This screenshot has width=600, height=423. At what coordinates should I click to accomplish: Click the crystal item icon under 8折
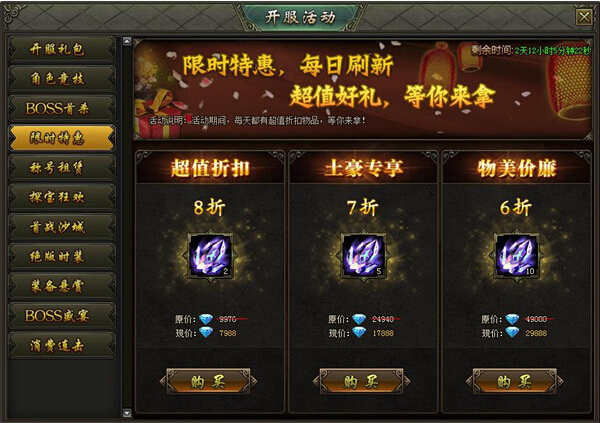point(210,256)
